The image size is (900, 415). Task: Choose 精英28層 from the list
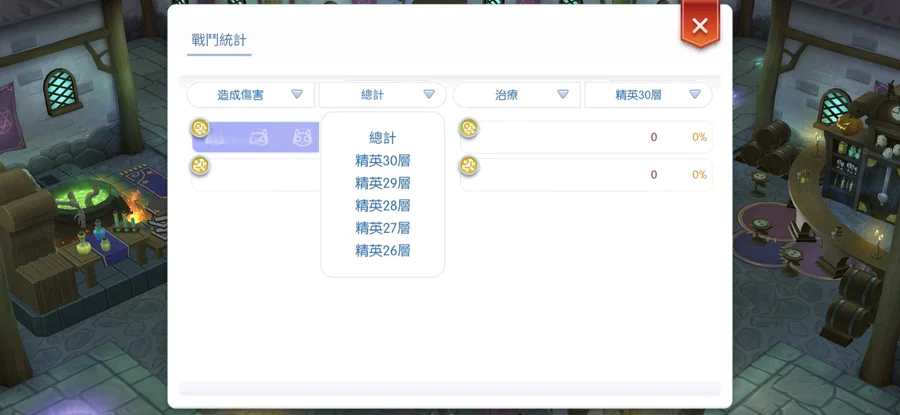click(x=382, y=205)
